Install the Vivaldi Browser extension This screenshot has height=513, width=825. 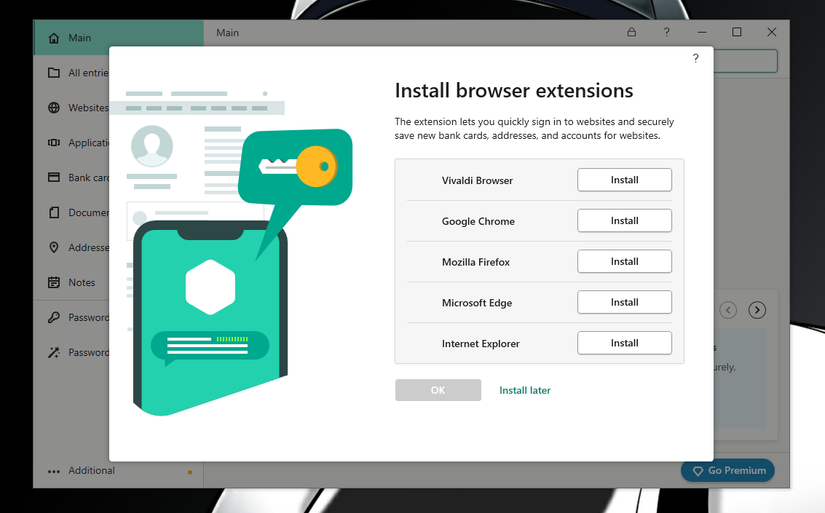624,180
